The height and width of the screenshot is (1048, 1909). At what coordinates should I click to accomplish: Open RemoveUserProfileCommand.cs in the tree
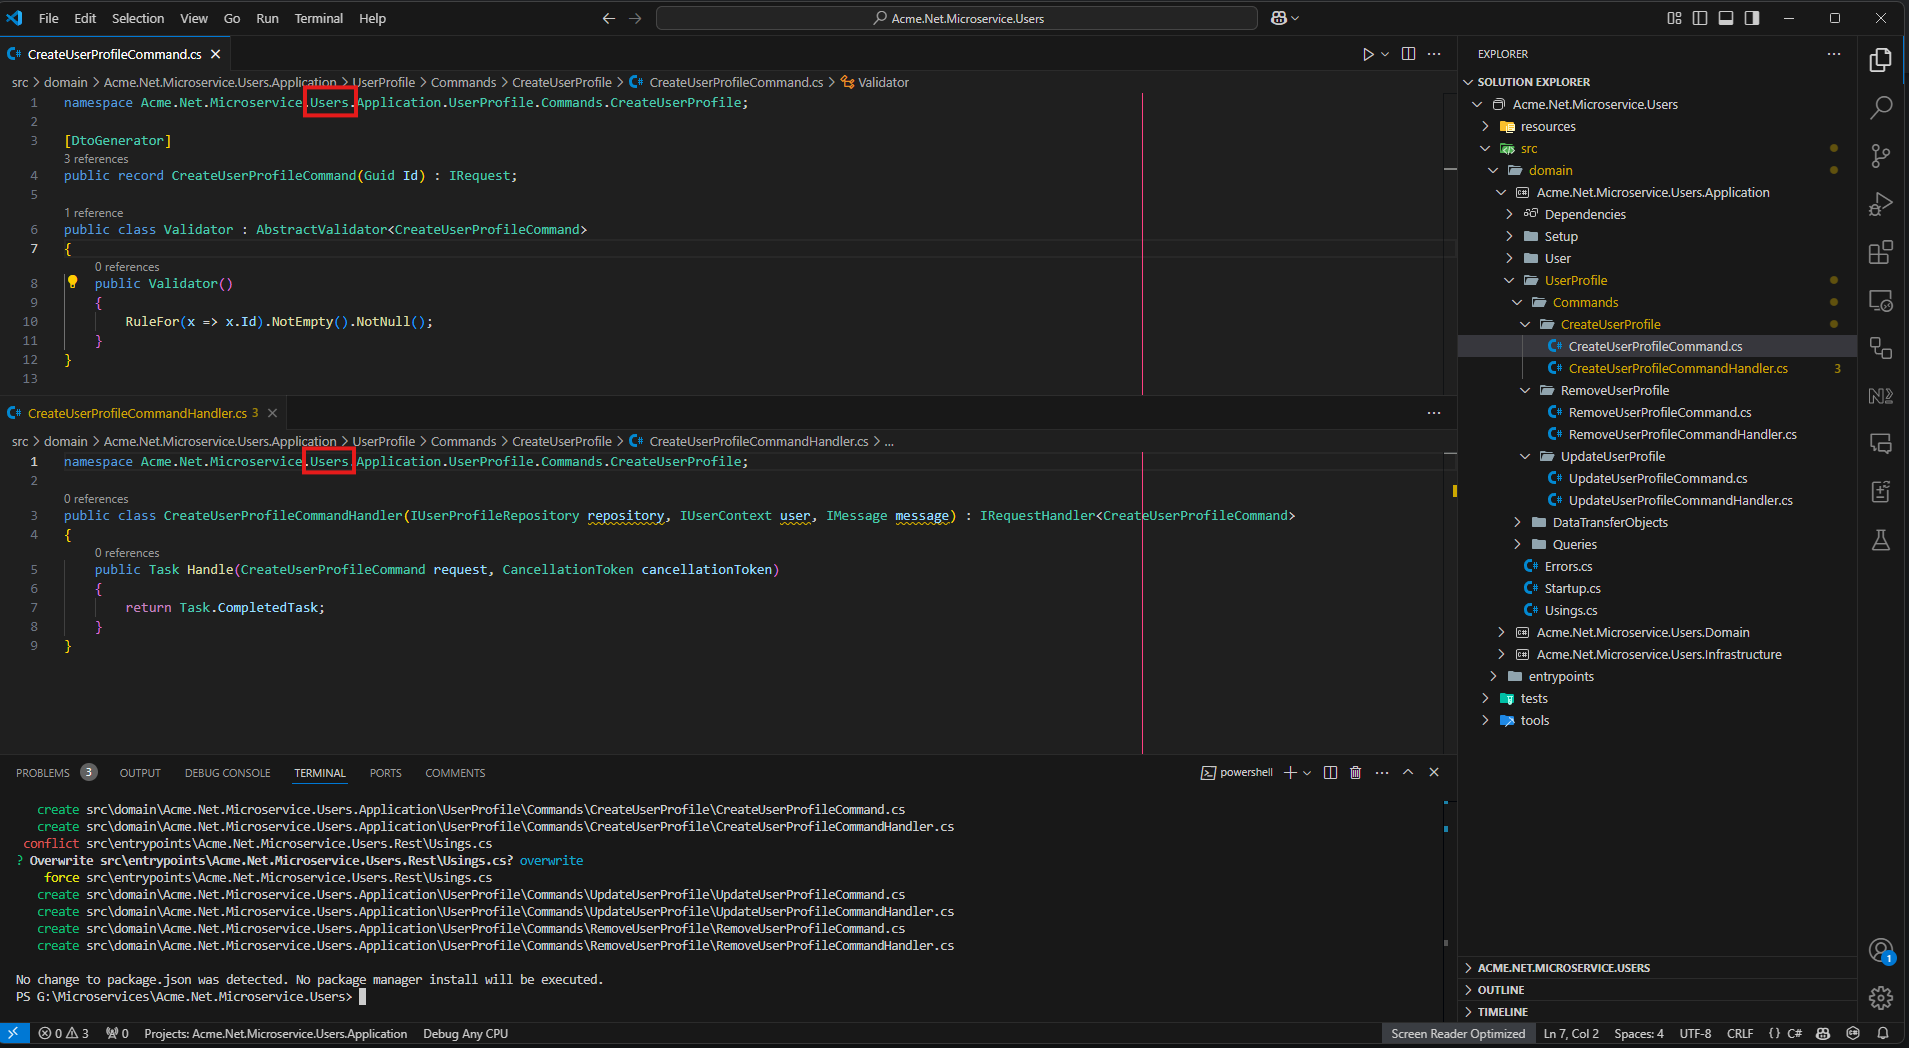1659,412
